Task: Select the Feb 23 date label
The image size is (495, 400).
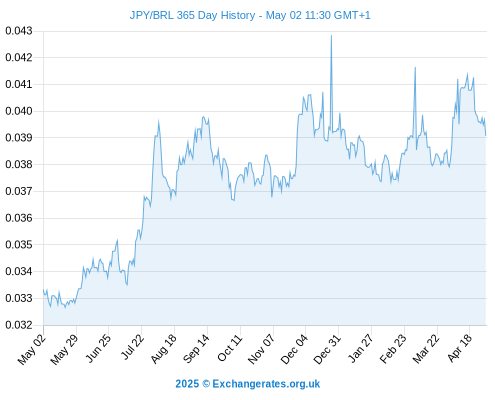Action: (x=393, y=349)
